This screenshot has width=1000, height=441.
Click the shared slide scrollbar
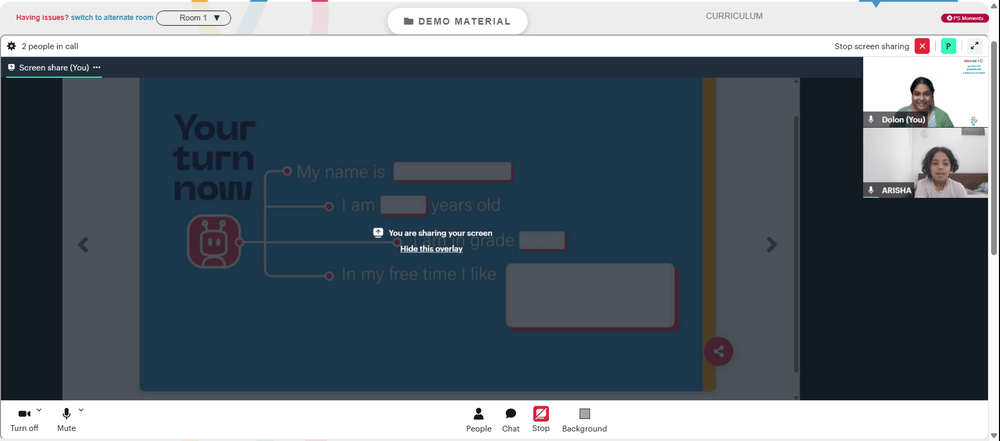click(795, 243)
